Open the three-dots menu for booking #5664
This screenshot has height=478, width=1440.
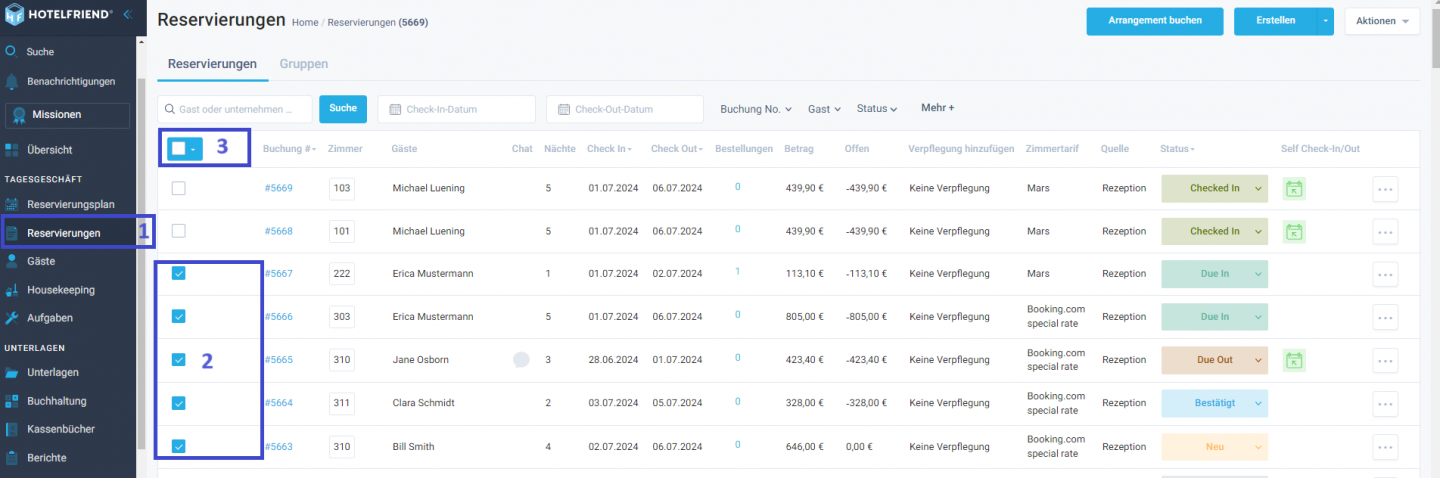pyautogui.click(x=1385, y=404)
